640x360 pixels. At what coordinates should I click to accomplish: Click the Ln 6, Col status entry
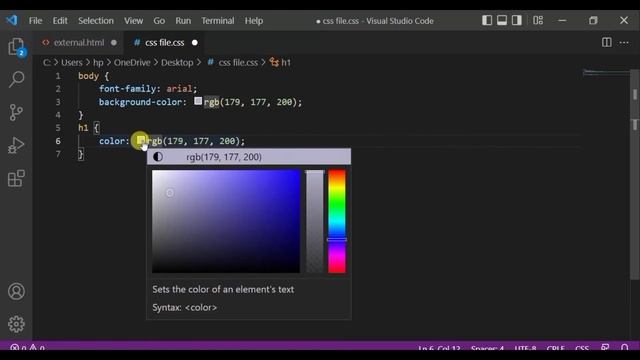point(439,348)
